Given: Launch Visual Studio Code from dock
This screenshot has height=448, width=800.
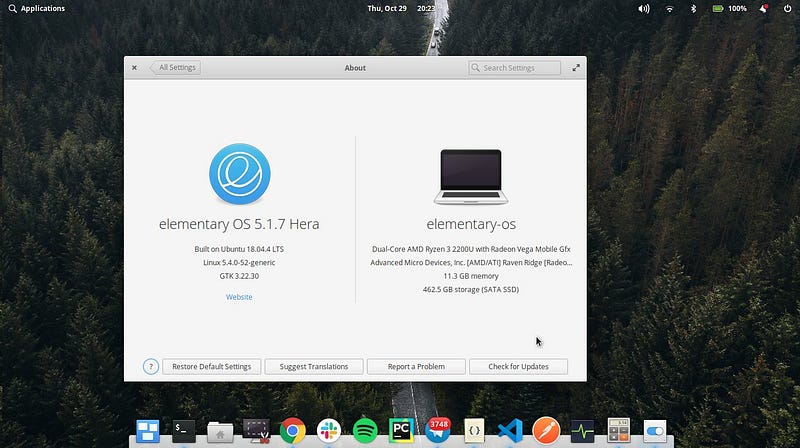Looking at the screenshot, I should pos(510,431).
